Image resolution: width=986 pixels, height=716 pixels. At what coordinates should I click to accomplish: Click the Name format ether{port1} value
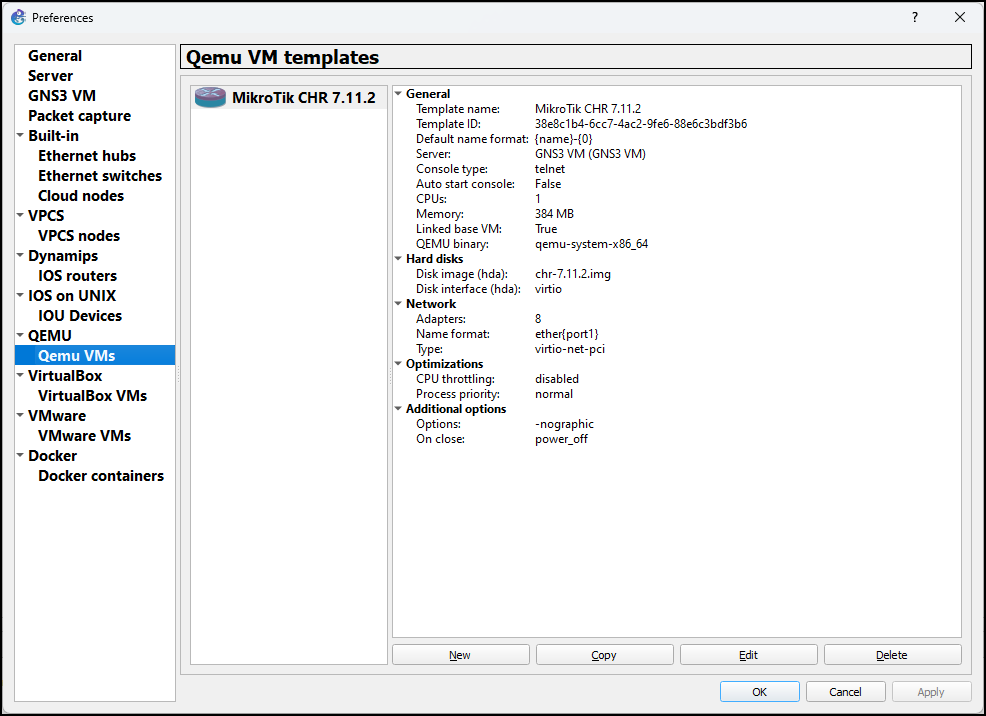coord(567,334)
